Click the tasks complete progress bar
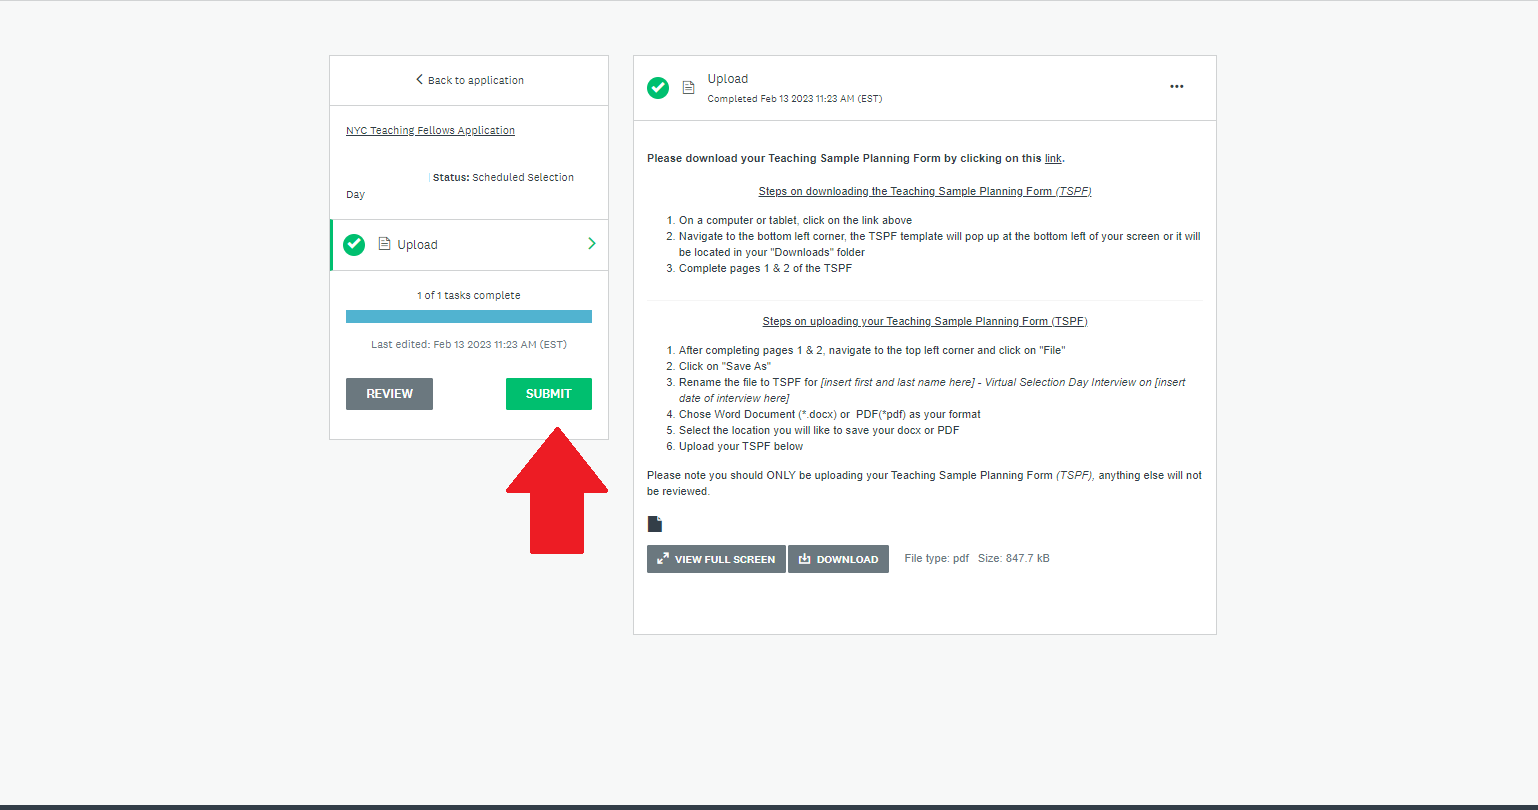1538x810 pixels. point(468,316)
